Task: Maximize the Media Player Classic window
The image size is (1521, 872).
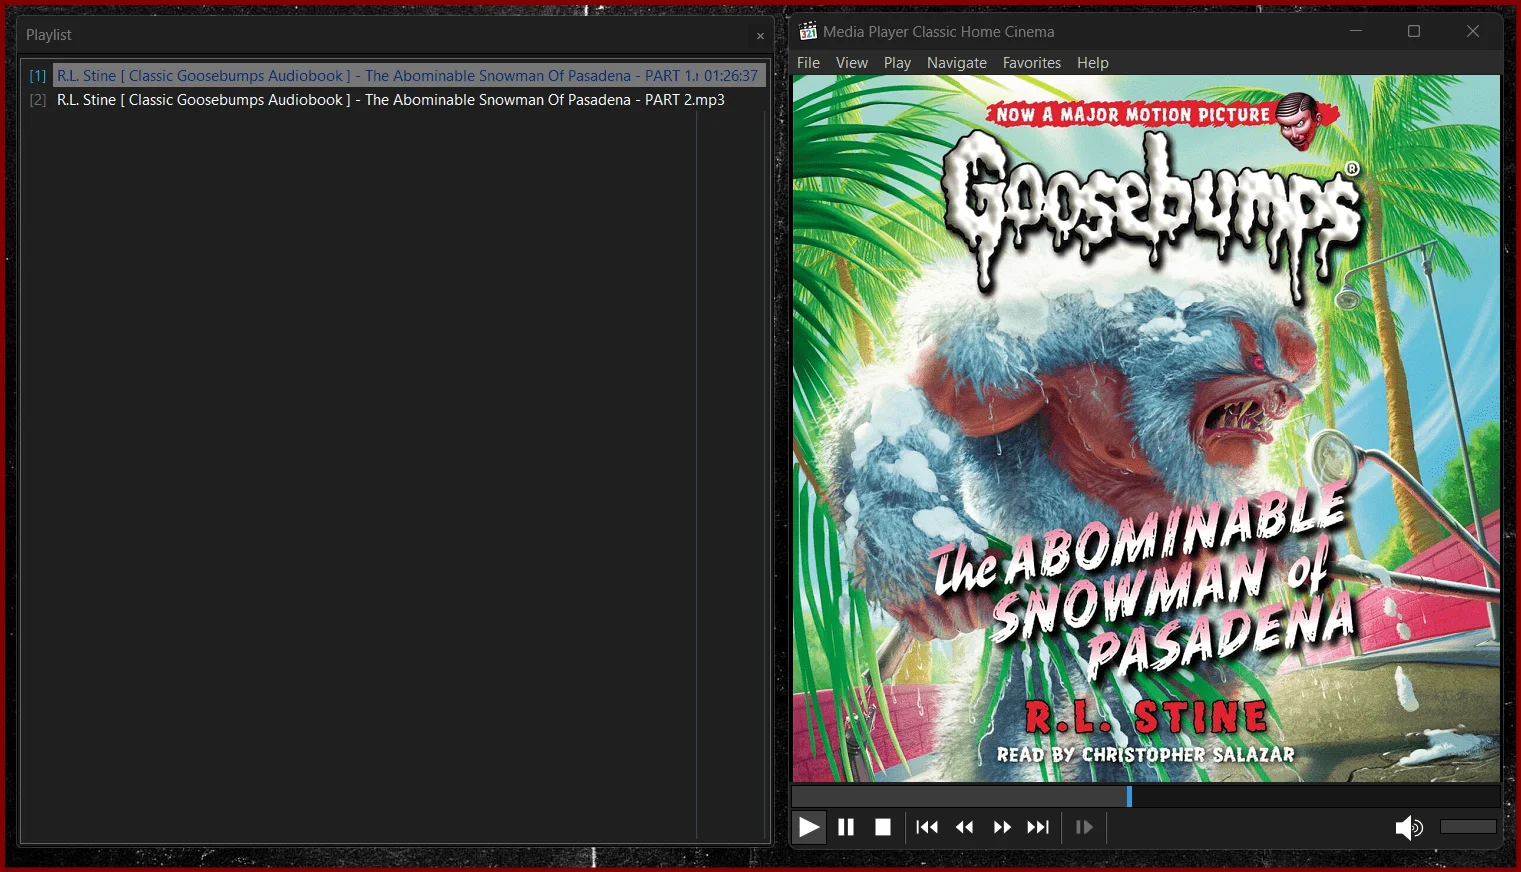Action: pos(1414,31)
